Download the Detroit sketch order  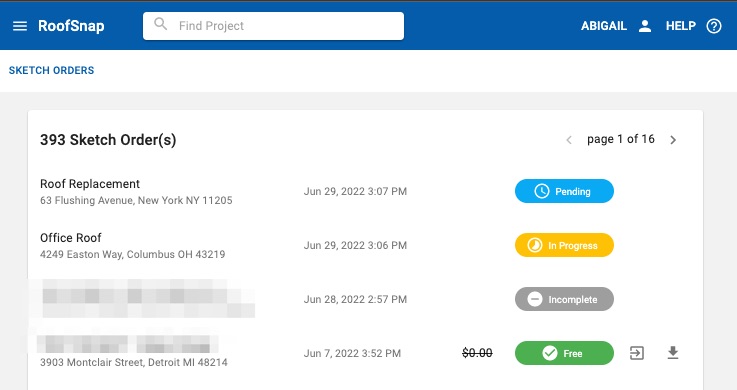(x=673, y=353)
